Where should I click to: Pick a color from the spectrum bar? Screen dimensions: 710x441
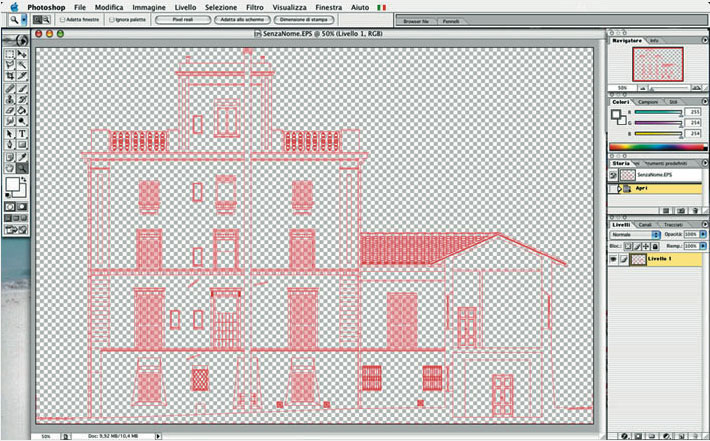[655, 148]
